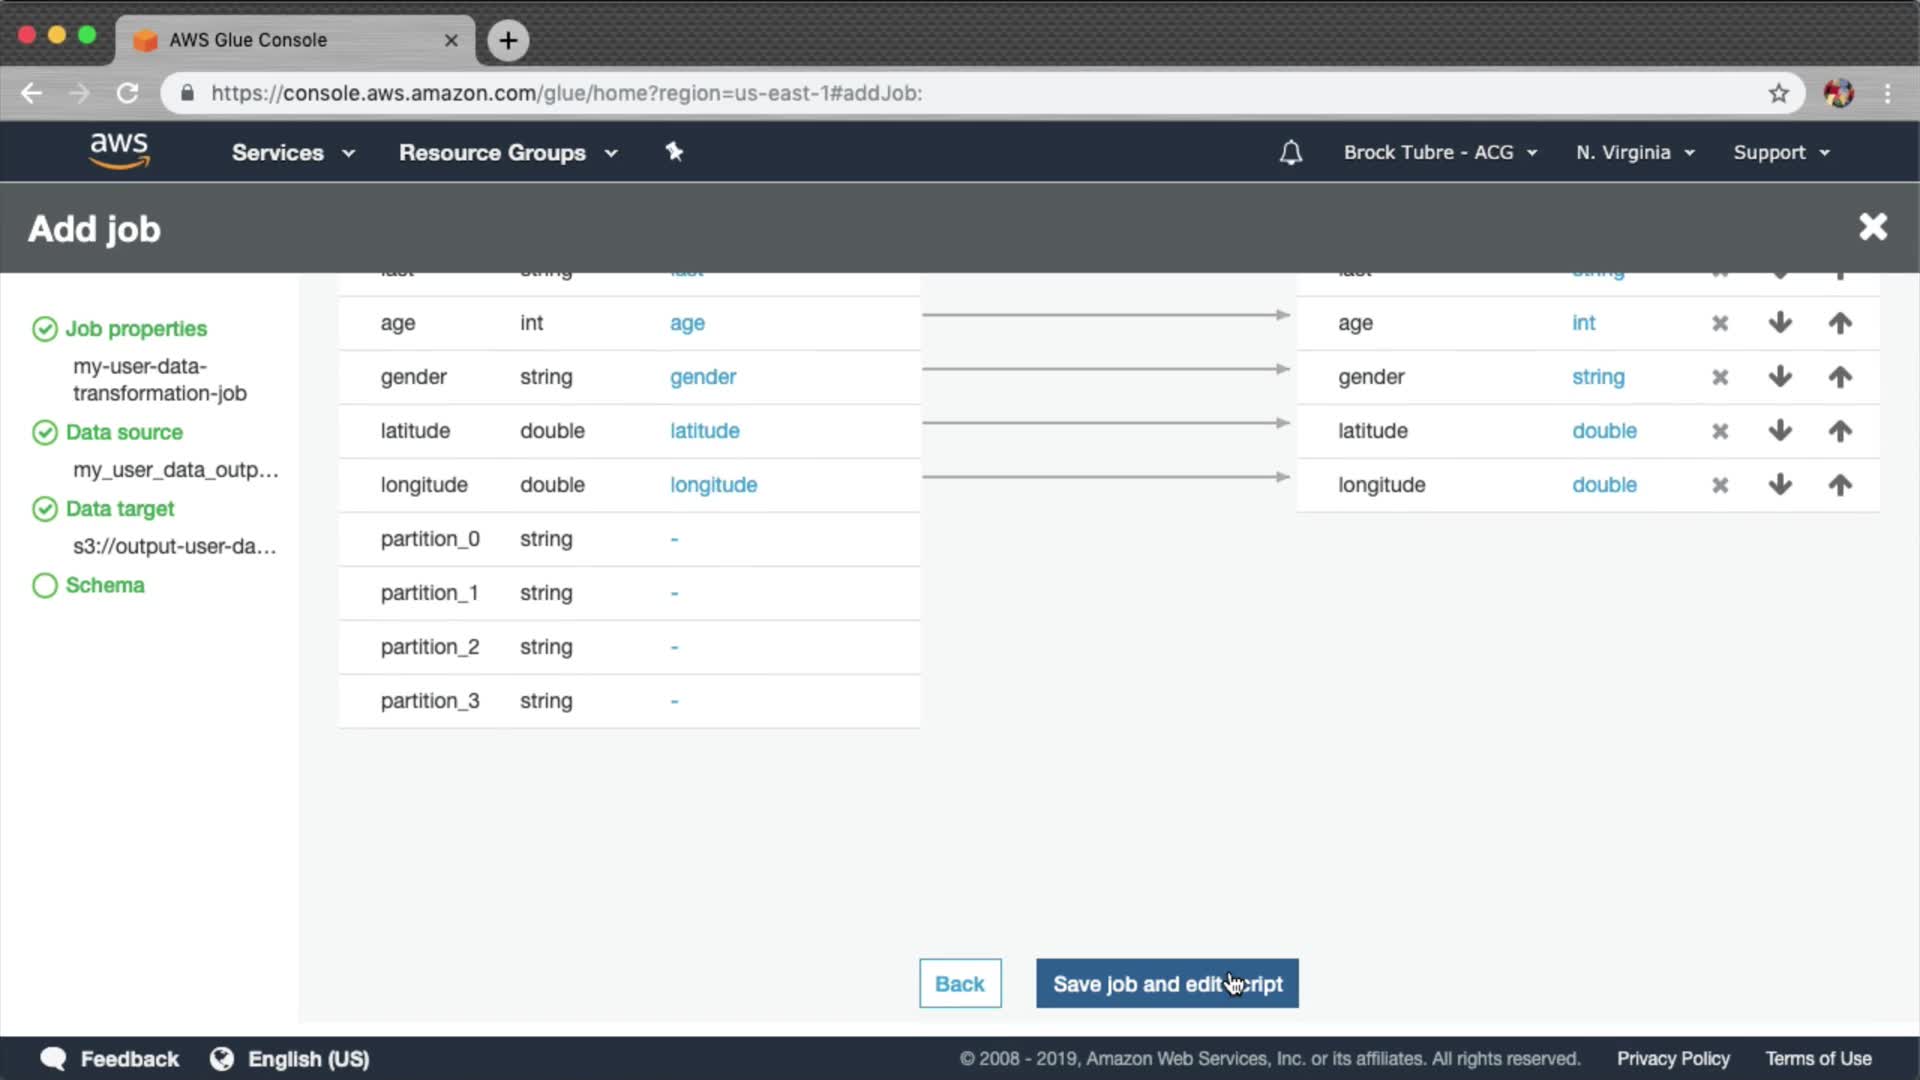The height and width of the screenshot is (1080, 1920).
Task: Move latitude target column up
Action: [x=1840, y=431]
